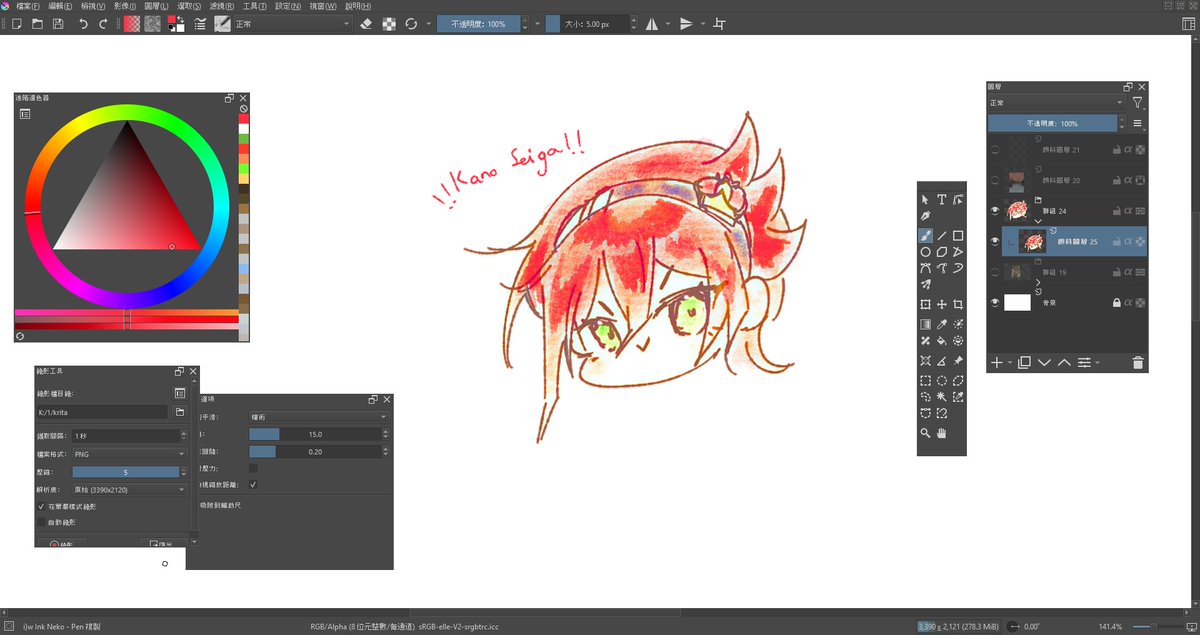Open resolution dropdown 原始 (3390x2120)
The height and width of the screenshot is (635, 1200).
coord(129,489)
